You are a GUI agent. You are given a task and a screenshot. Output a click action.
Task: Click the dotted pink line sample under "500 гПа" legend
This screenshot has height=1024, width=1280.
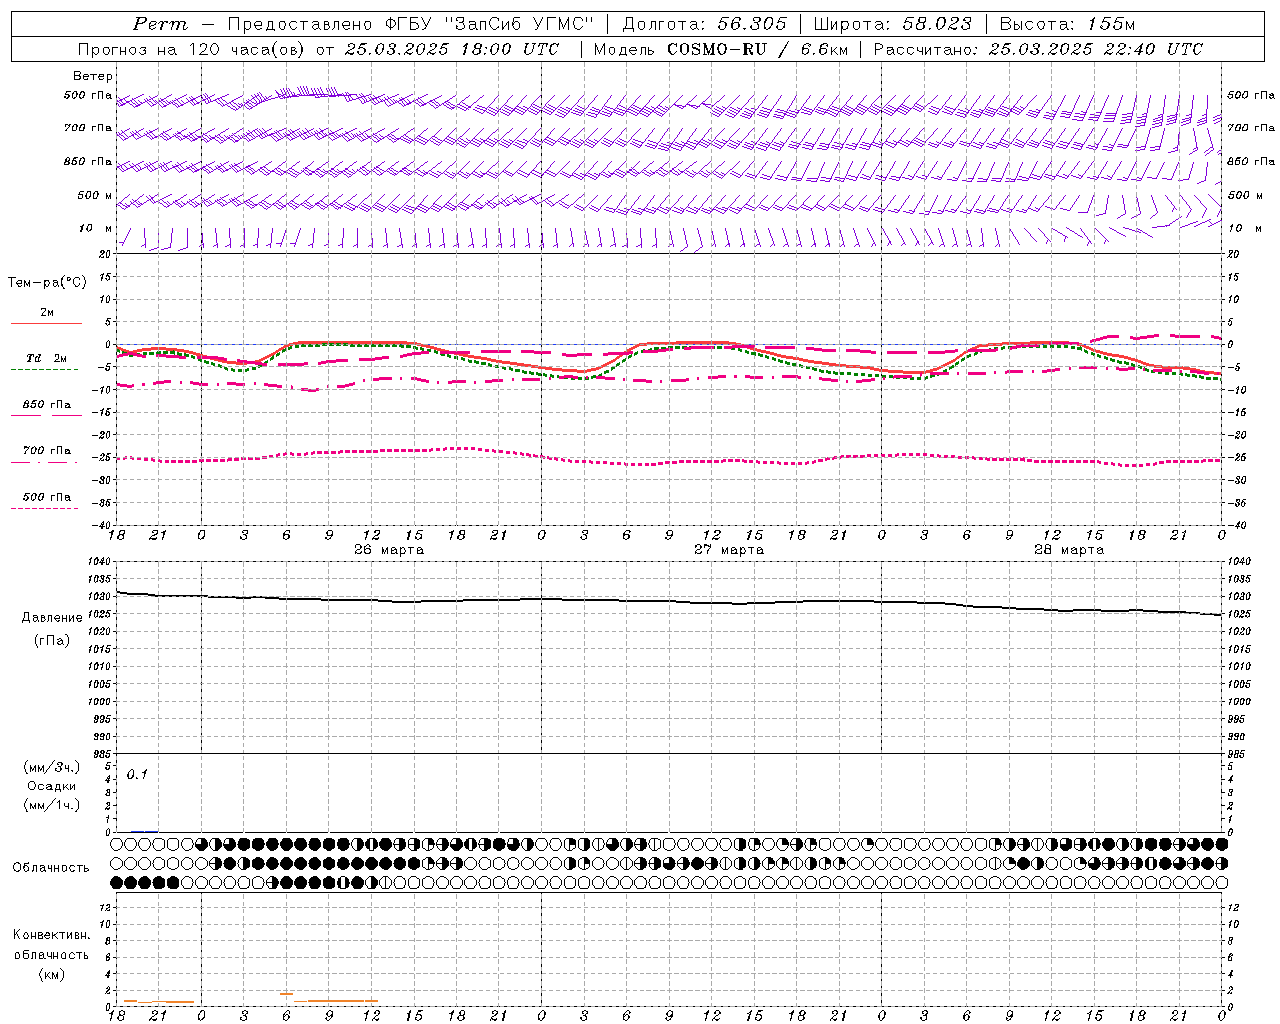click(44, 509)
